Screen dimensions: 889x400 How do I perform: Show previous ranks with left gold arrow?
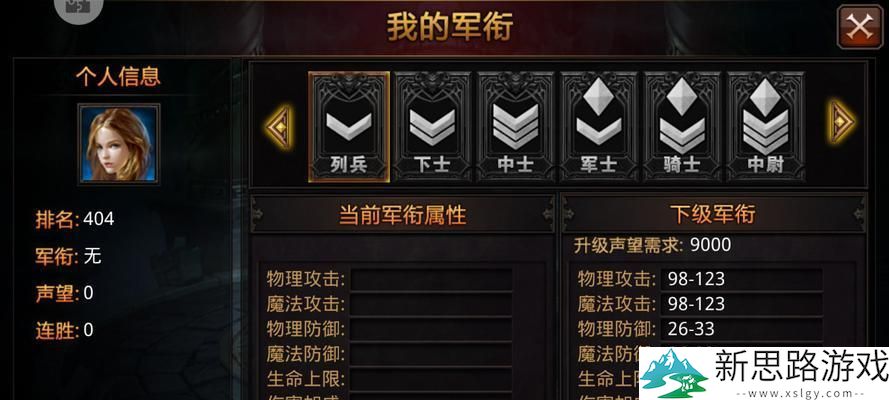pyautogui.click(x=280, y=127)
